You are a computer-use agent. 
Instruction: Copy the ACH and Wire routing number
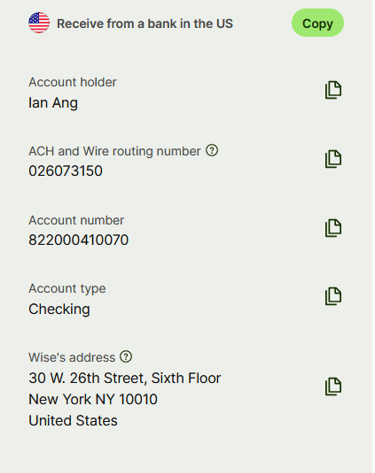click(333, 159)
